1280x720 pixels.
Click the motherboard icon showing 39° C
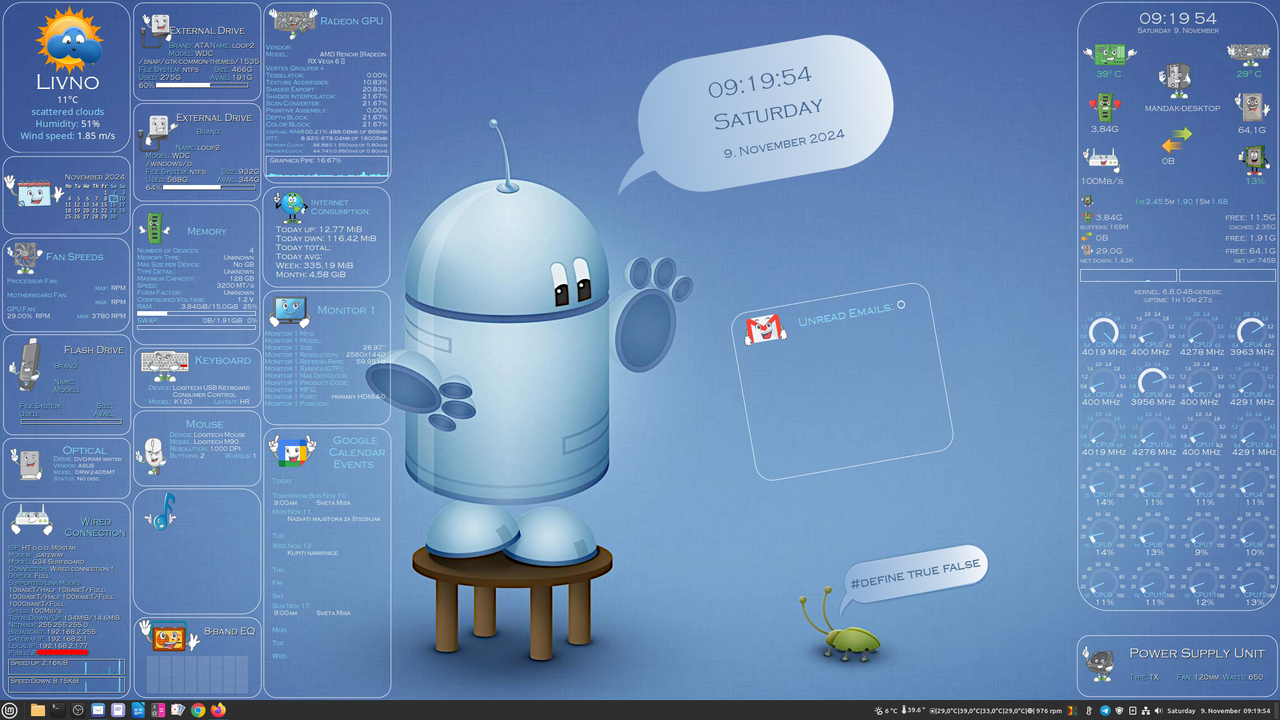point(1109,53)
